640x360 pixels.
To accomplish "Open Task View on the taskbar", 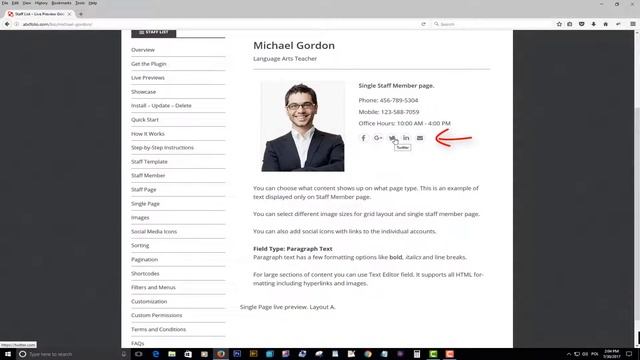I will pyautogui.click(x=139, y=354).
